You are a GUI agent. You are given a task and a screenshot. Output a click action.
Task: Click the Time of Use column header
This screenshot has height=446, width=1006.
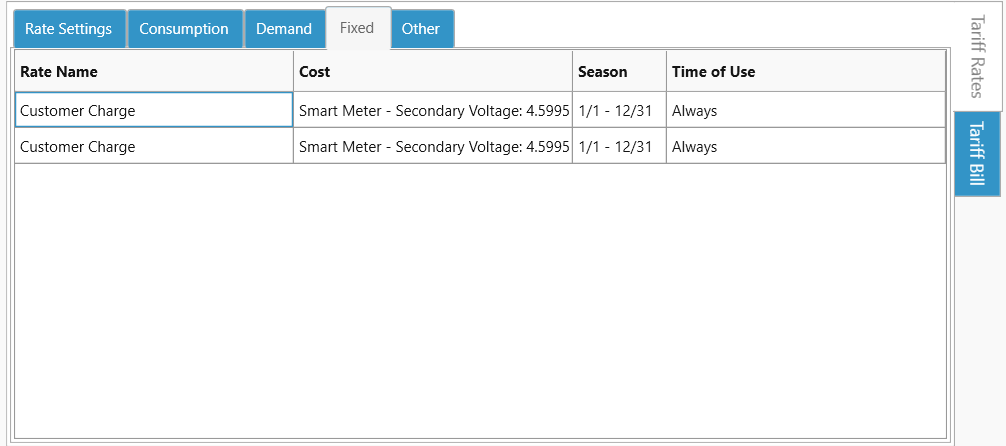pyautogui.click(x=805, y=72)
